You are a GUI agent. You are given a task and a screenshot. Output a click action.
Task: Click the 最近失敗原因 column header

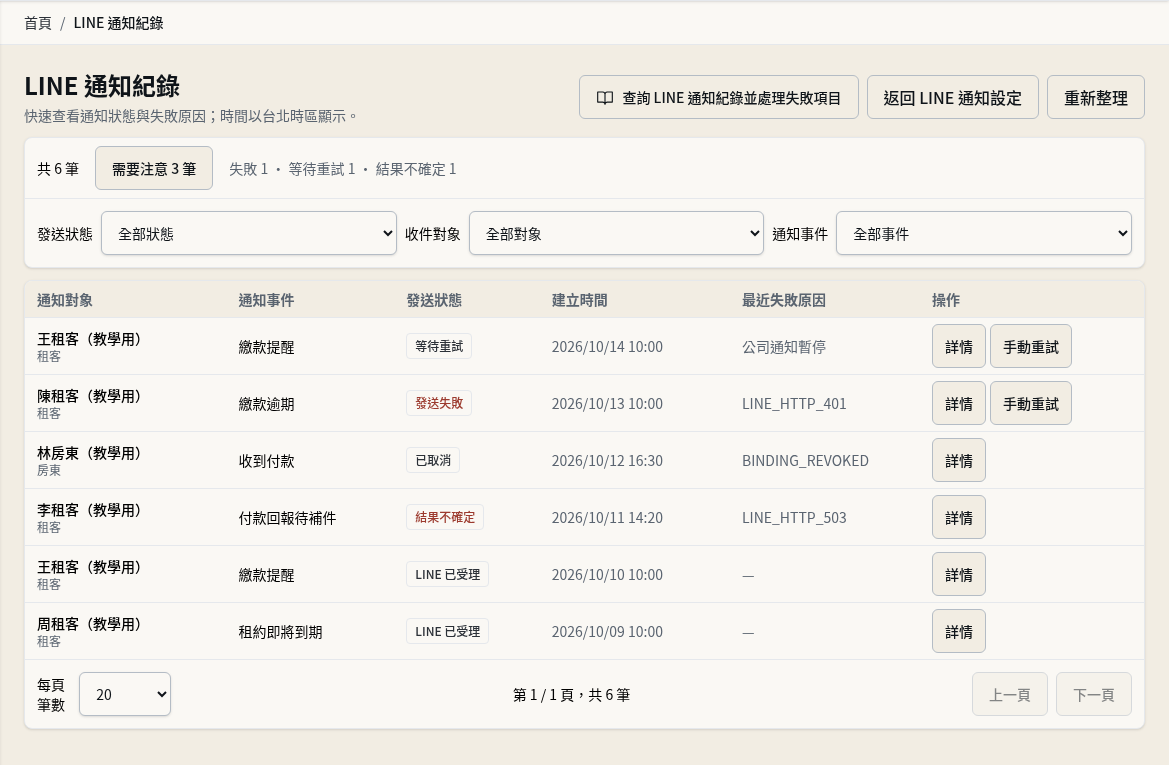coord(784,300)
